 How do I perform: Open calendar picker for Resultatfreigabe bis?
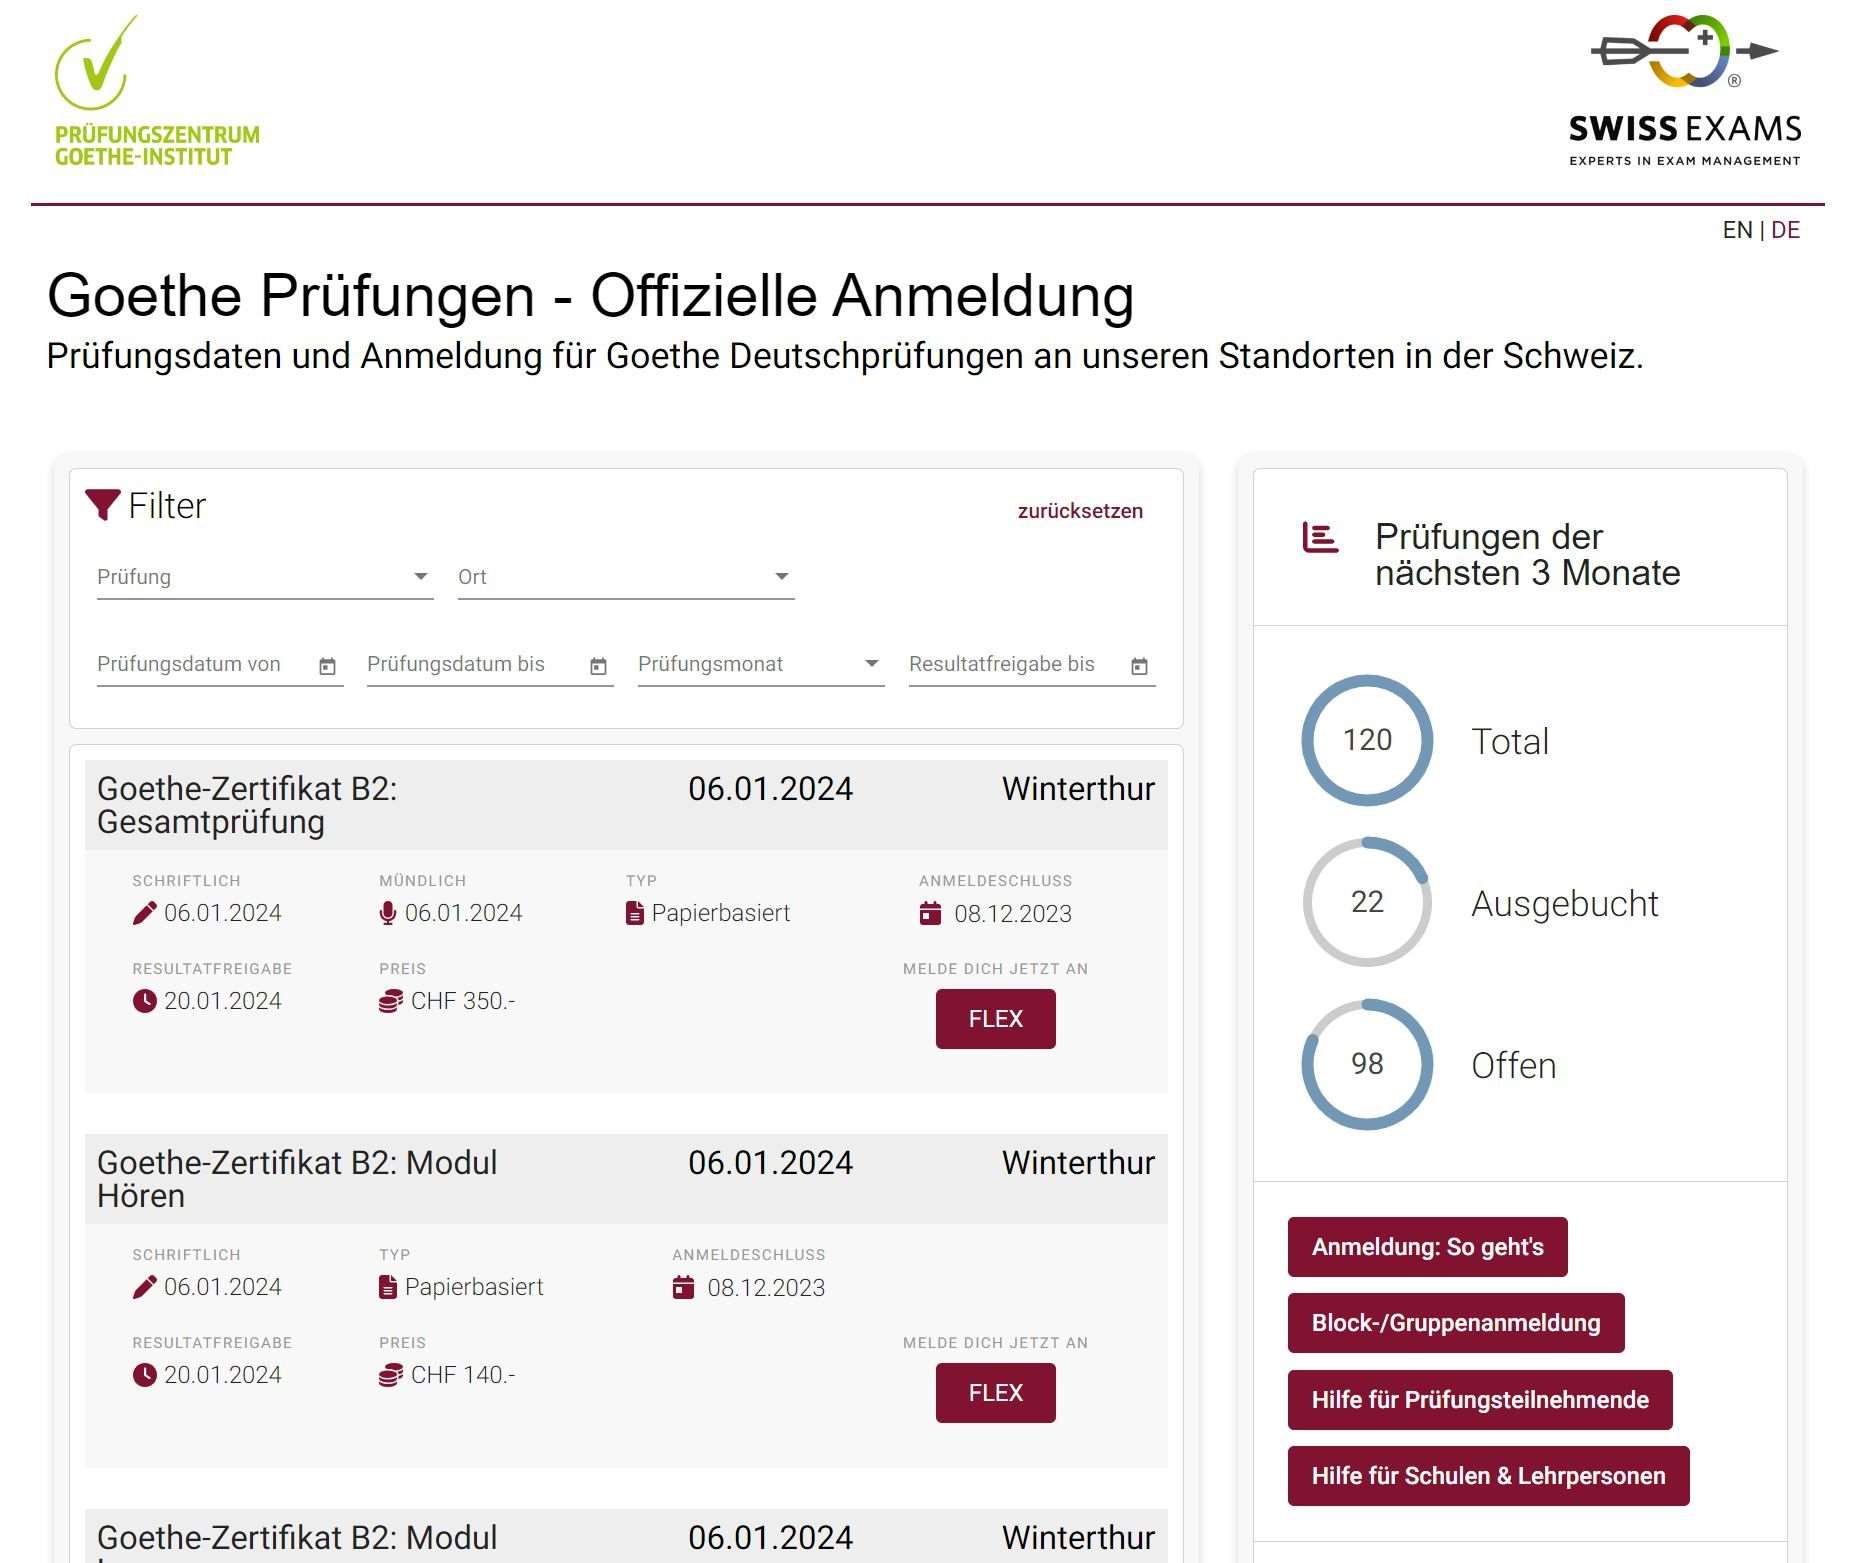(1139, 666)
